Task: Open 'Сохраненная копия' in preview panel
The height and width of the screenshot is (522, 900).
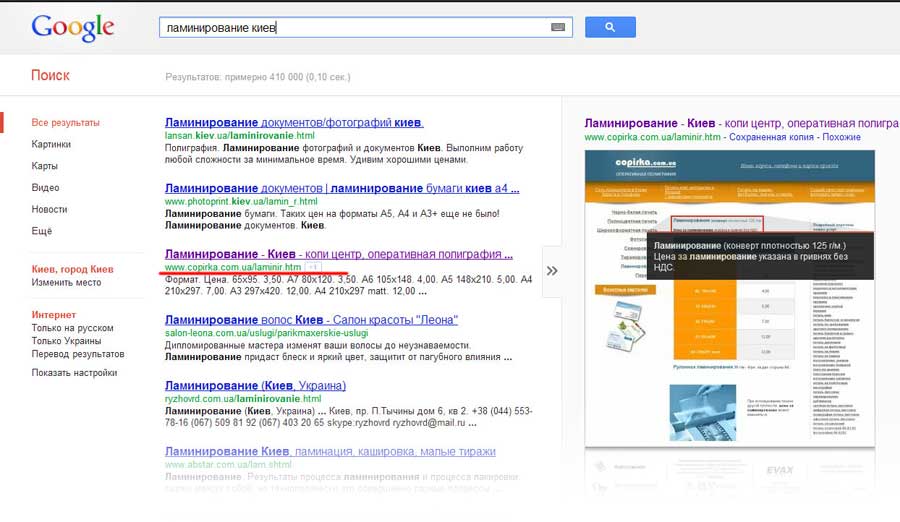Action: click(771, 137)
